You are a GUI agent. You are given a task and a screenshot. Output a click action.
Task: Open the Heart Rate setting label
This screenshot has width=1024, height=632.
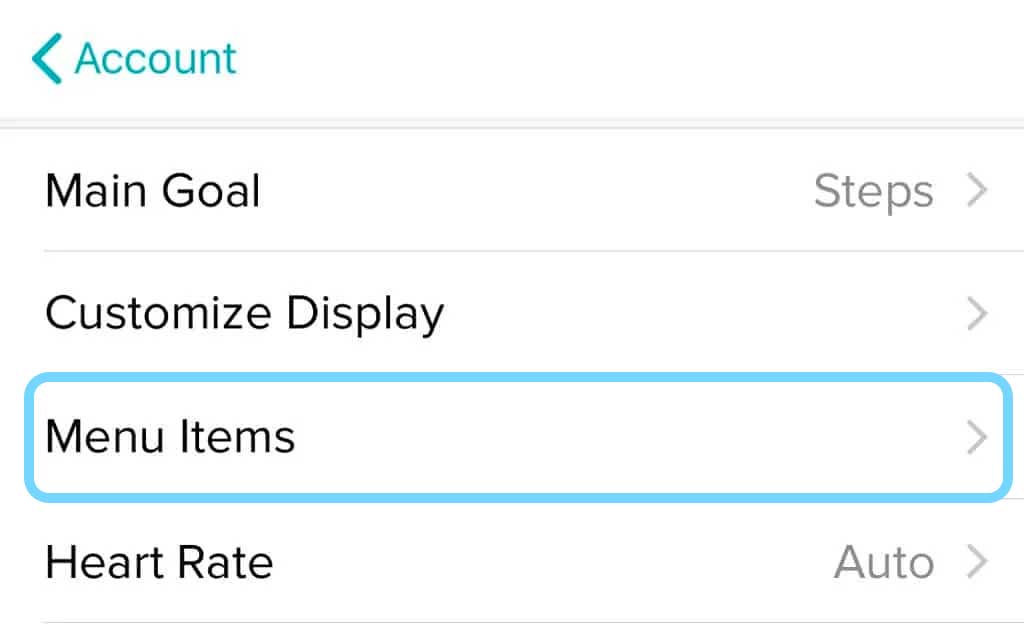tap(159, 562)
